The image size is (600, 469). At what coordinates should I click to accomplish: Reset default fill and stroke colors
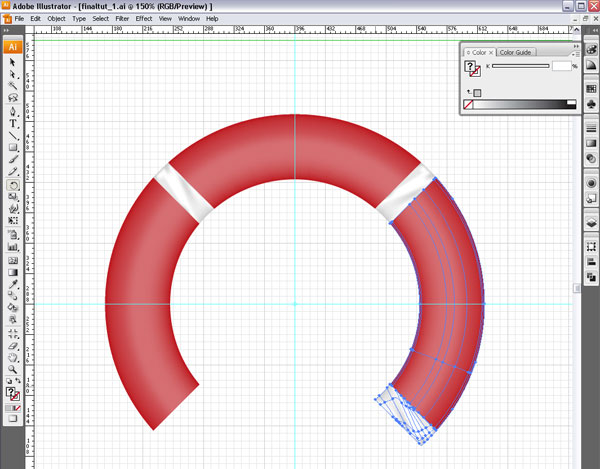coord(9,381)
